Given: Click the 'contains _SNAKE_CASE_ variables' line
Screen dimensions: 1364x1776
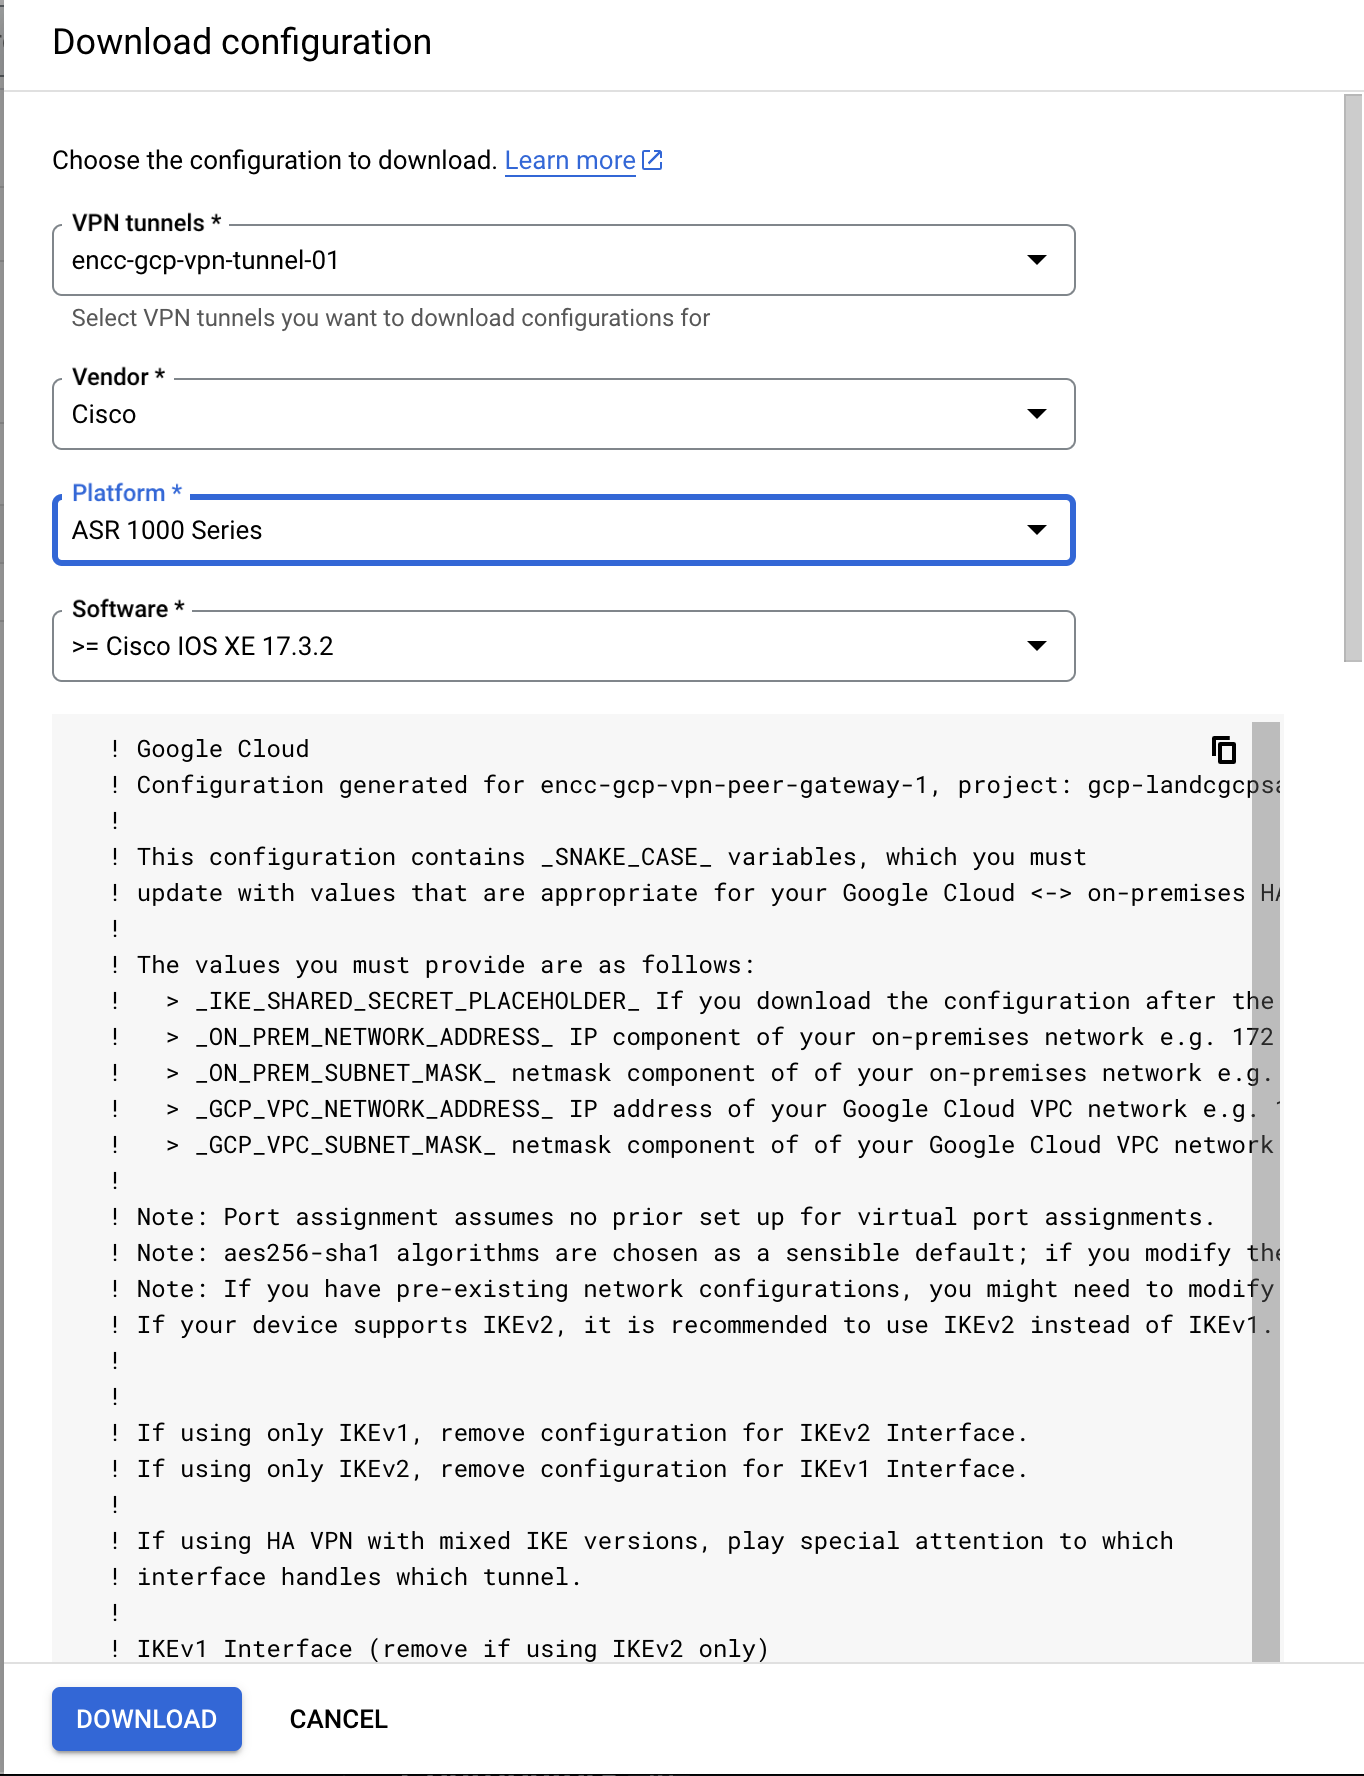Looking at the screenshot, I should 598,857.
